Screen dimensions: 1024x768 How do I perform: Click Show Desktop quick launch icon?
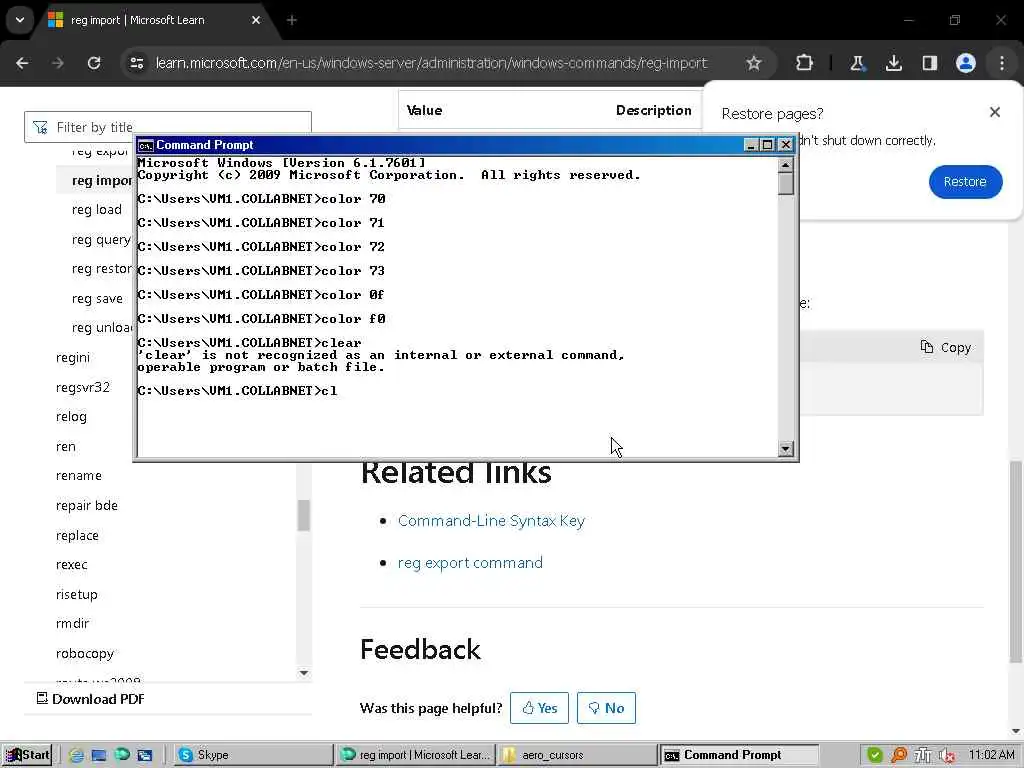(99, 755)
